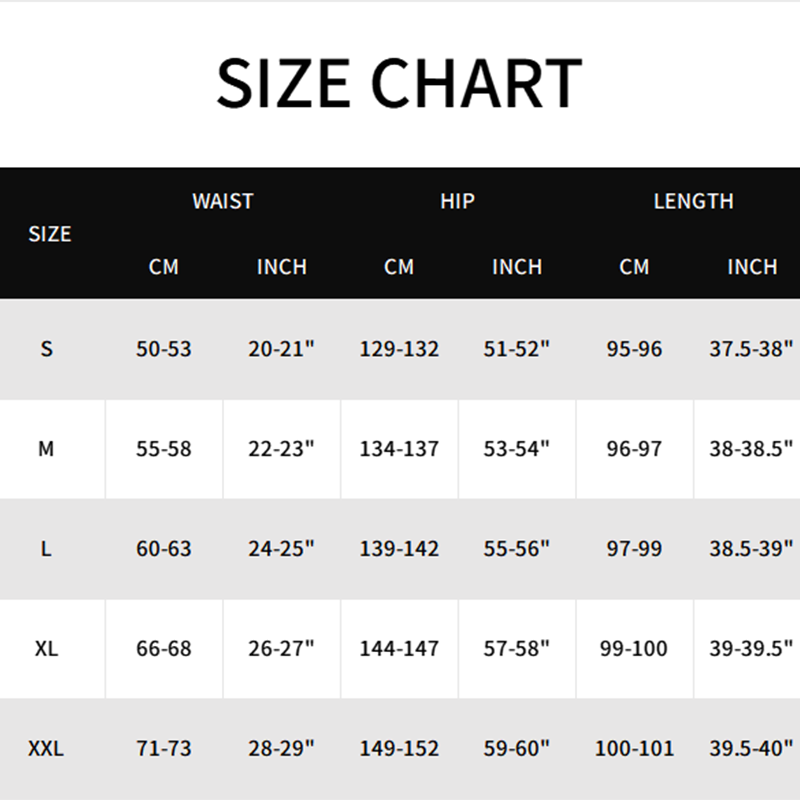The height and width of the screenshot is (800, 800).
Task: Select the S size row label
Action: pyautogui.click(x=46, y=349)
